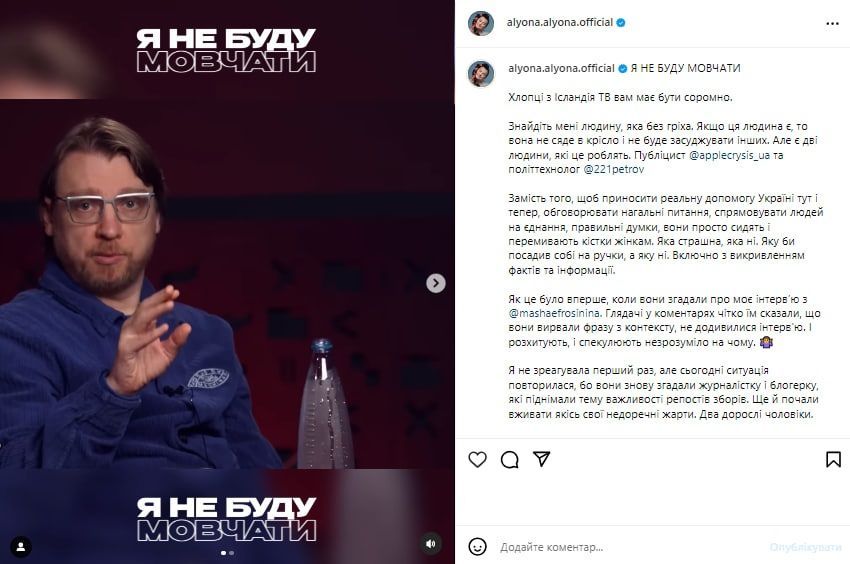This screenshot has width=850, height=564.
Task: Go to next carousel slide arrow
Action: point(436,283)
